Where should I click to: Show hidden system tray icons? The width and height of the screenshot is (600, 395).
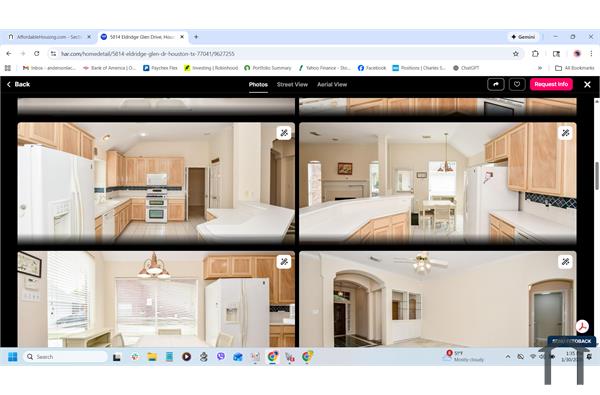pyautogui.click(x=508, y=357)
